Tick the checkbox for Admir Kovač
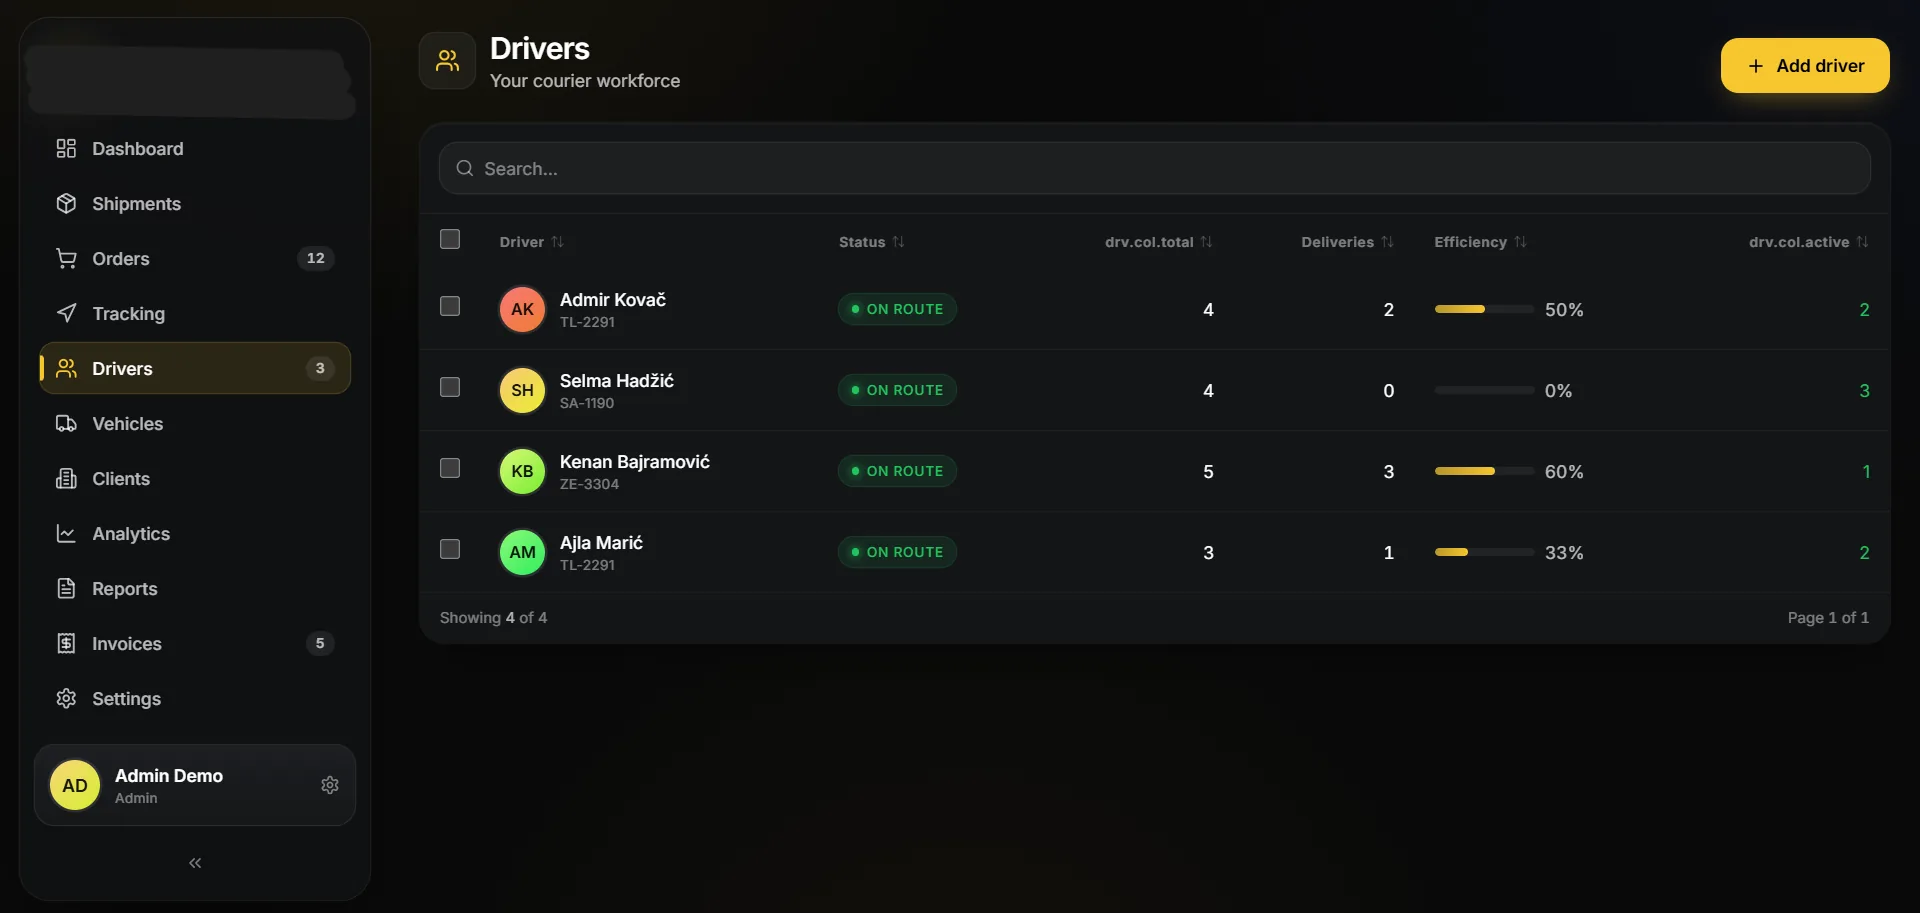The height and width of the screenshot is (913, 1920). (x=450, y=306)
